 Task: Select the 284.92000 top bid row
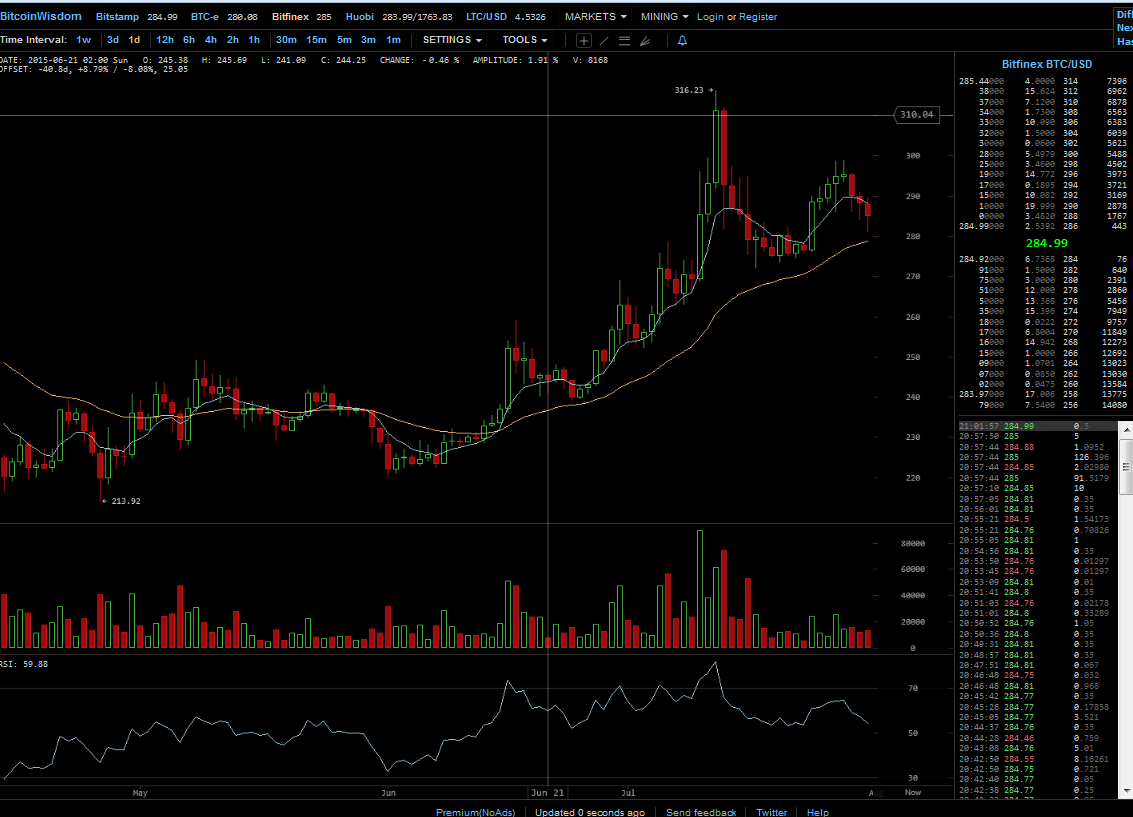(1043, 259)
